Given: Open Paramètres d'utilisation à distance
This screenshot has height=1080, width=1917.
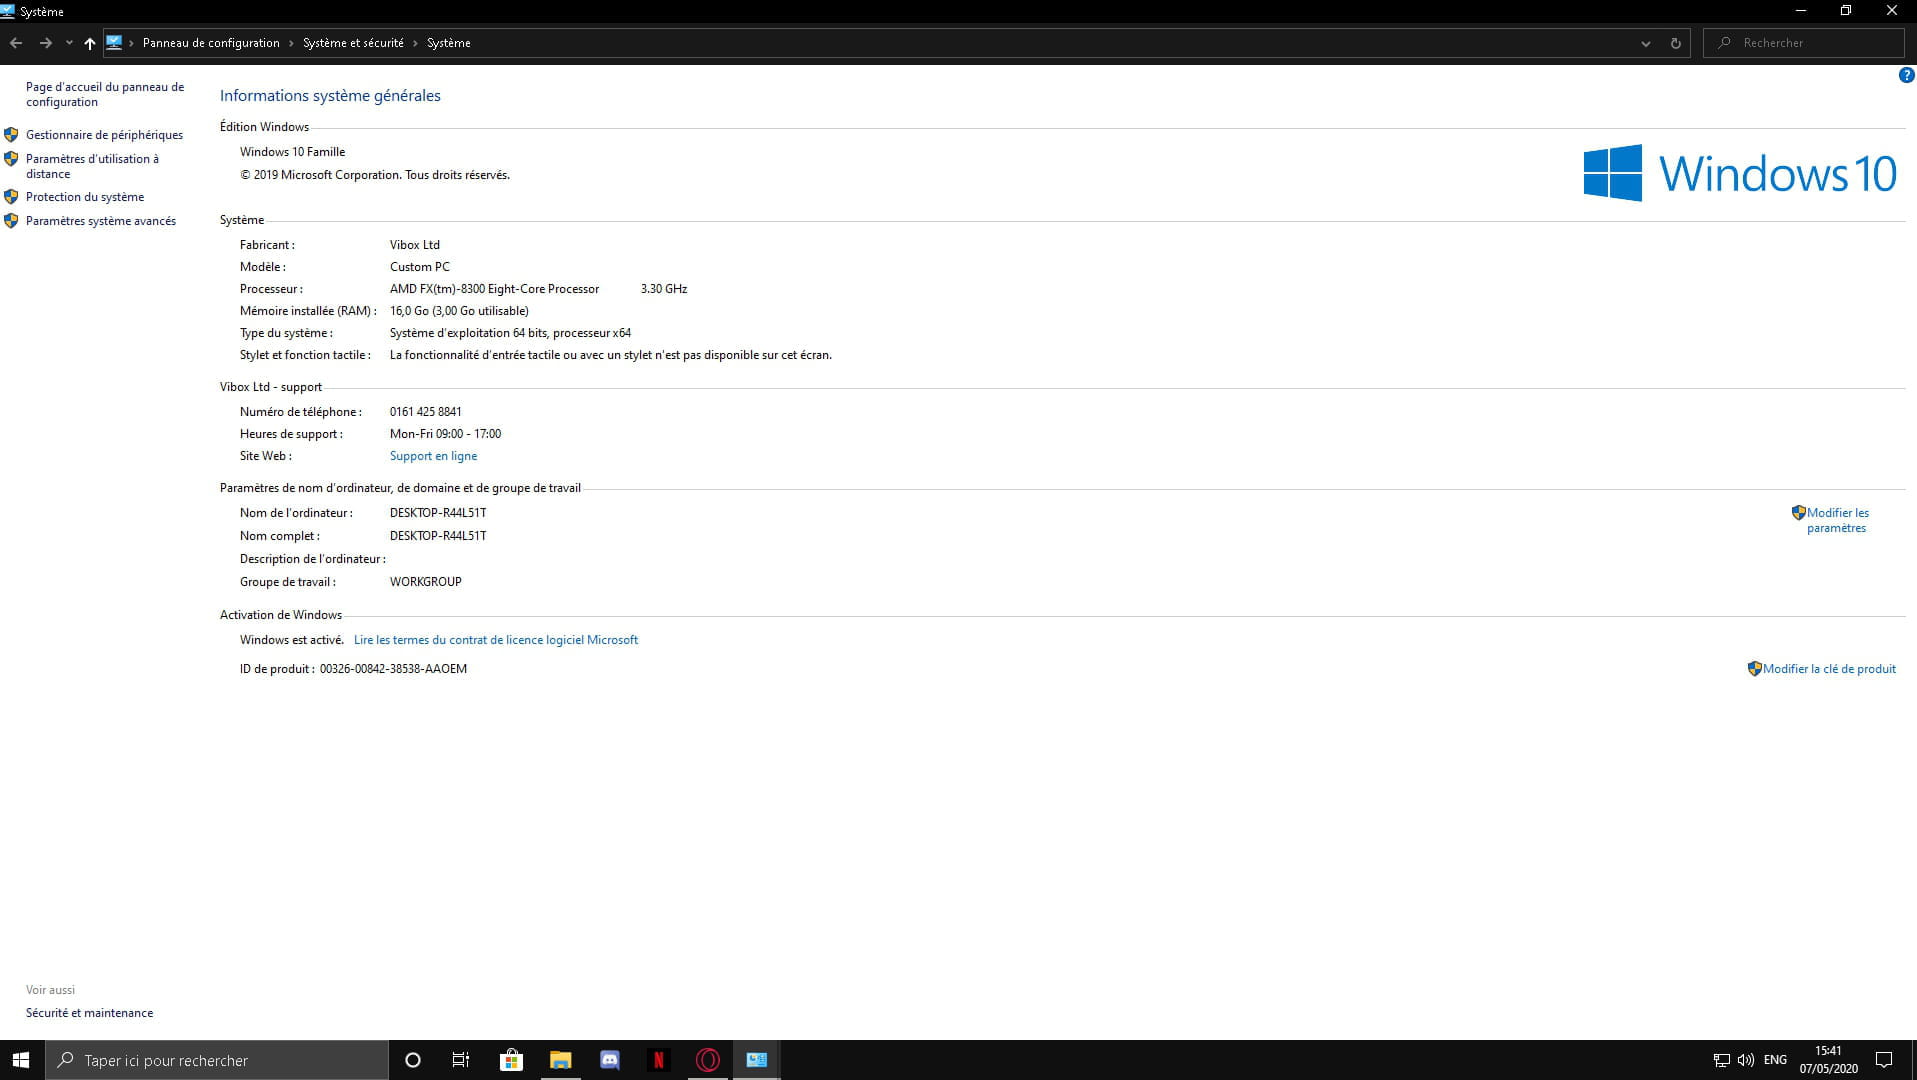Looking at the screenshot, I should (x=92, y=166).
